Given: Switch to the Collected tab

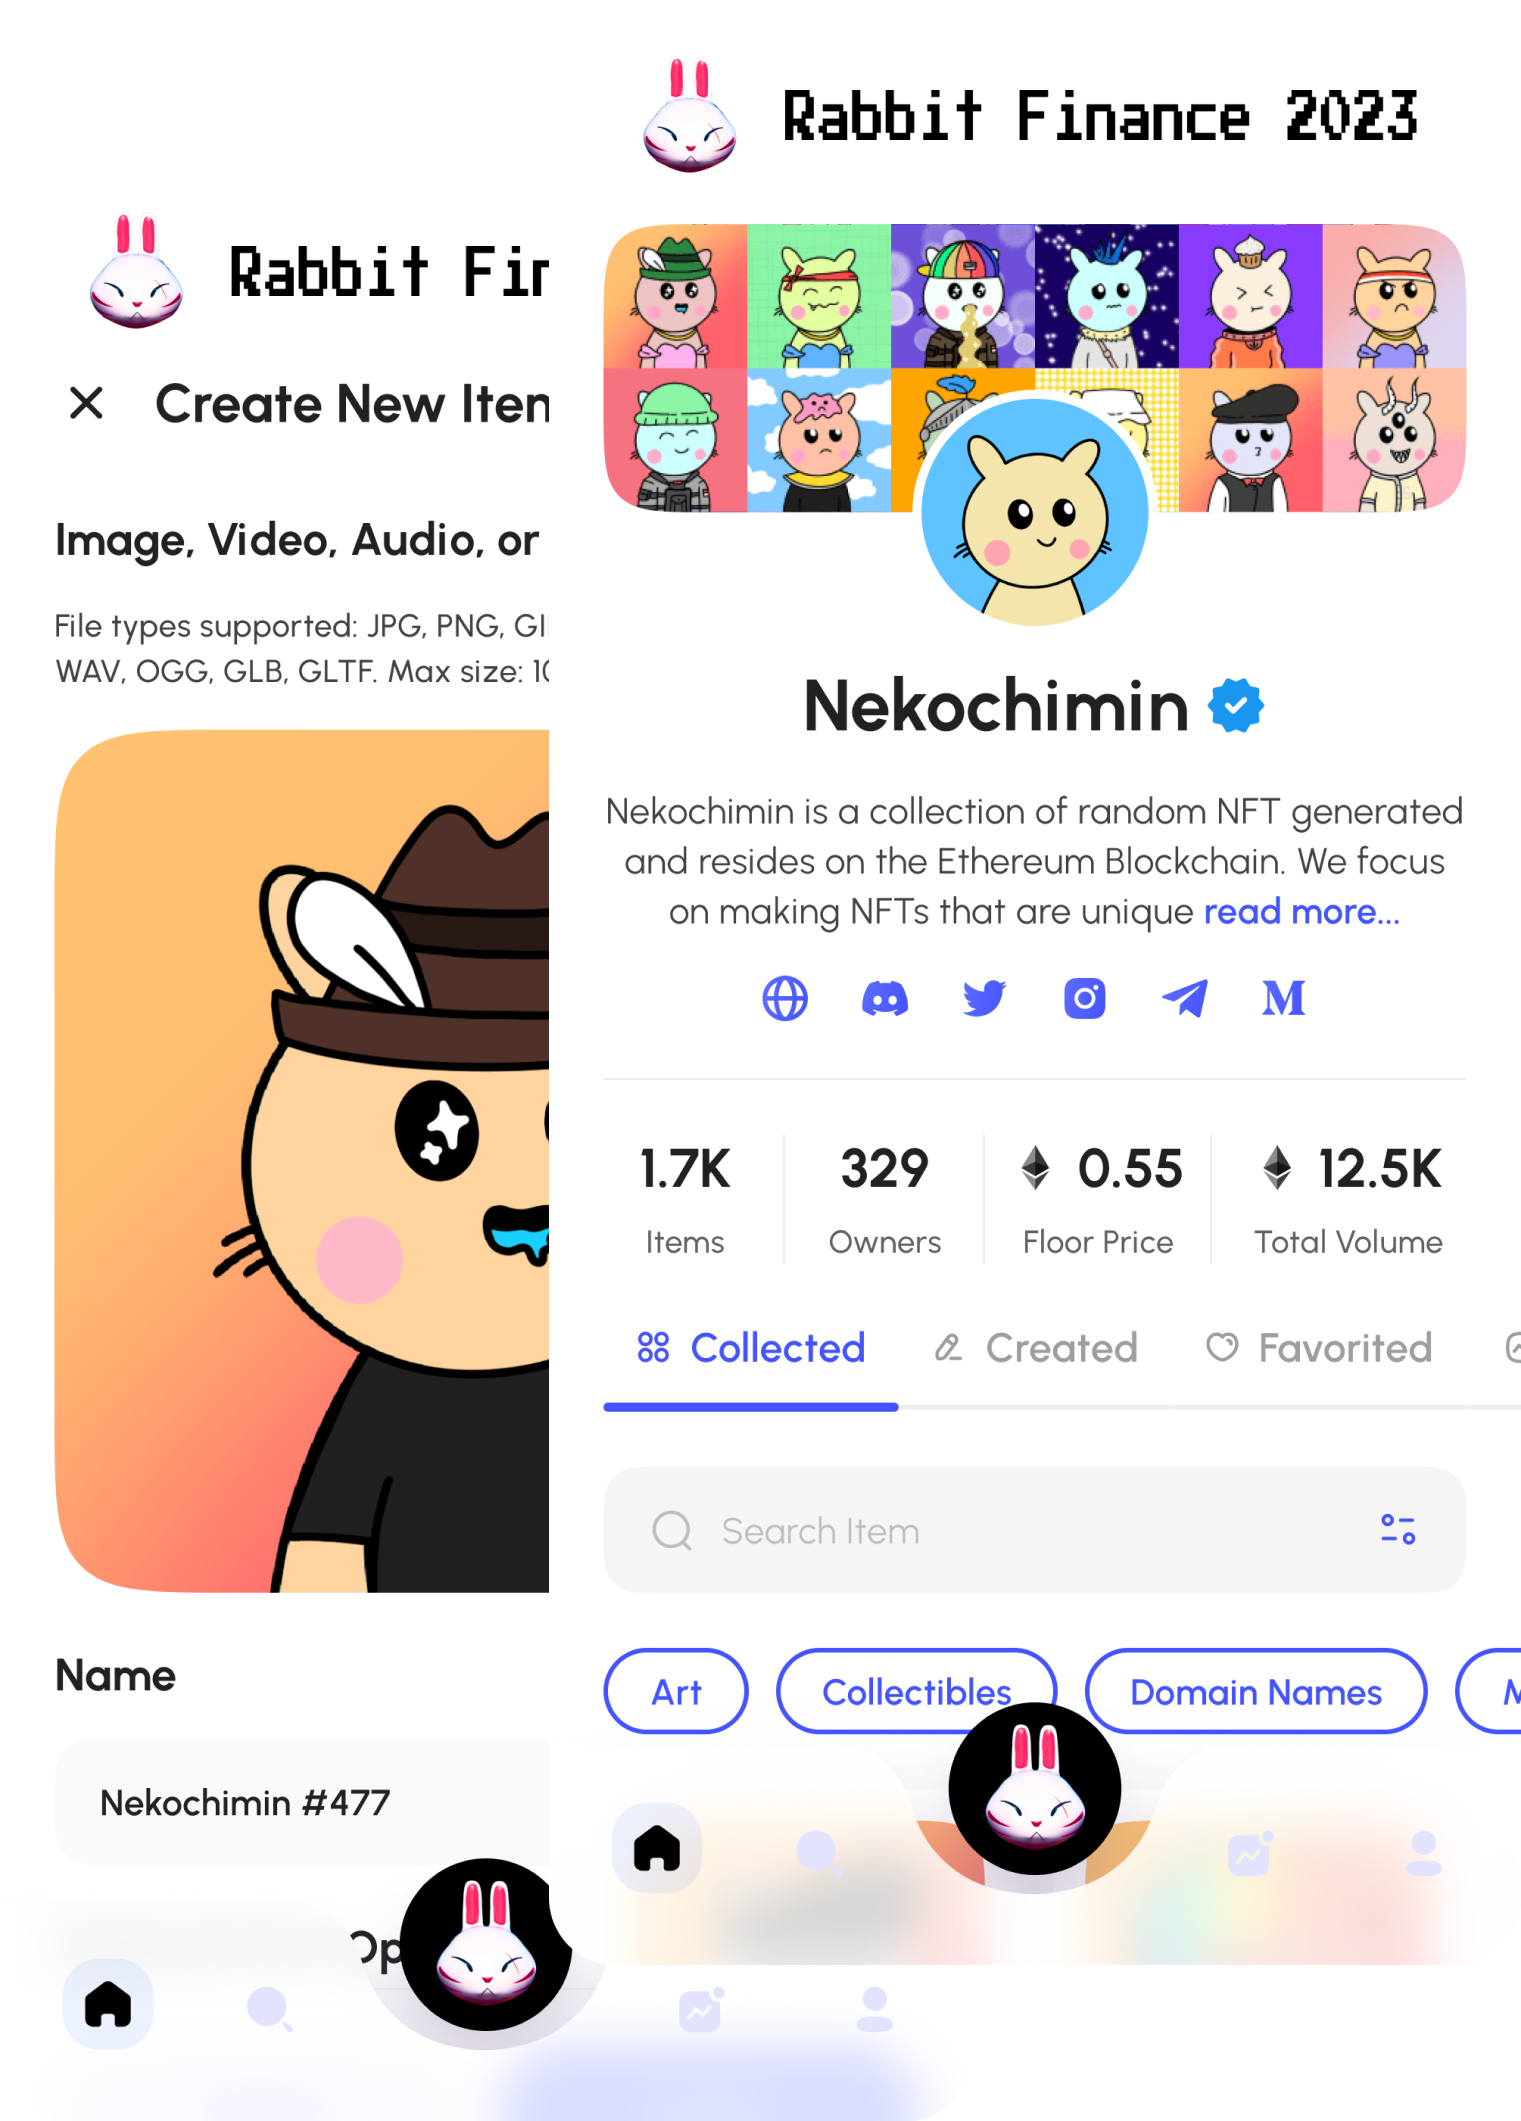Looking at the screenshot, I should click(x=751, y=1348).
